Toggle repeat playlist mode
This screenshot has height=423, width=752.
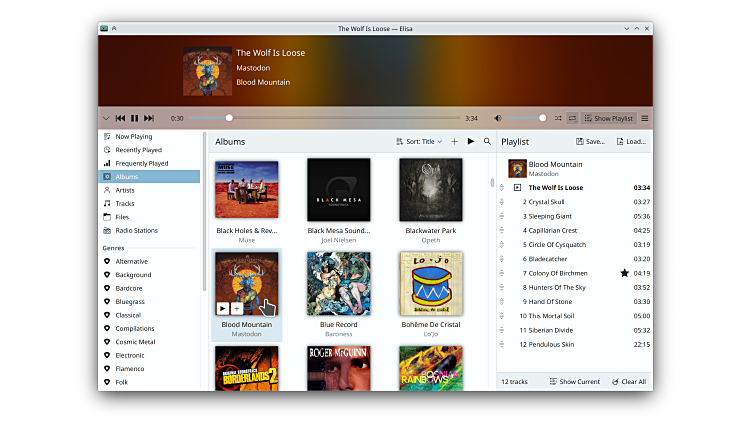(x=573, y=118)
